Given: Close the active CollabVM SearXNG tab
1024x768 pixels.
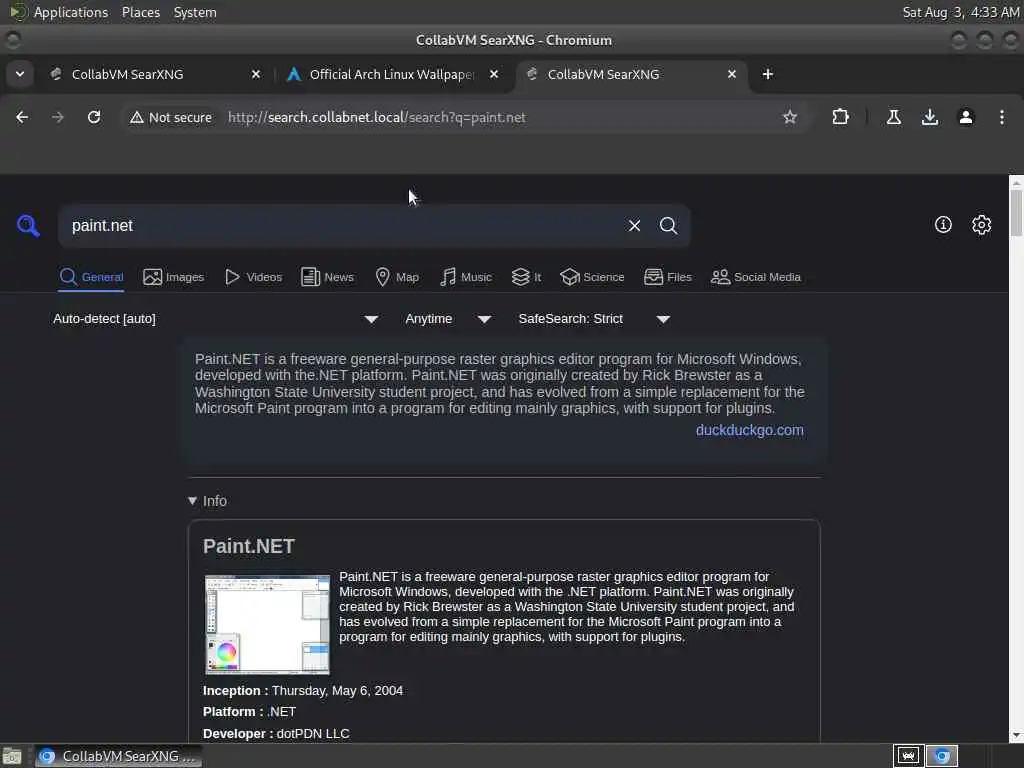Looking at the screenshot, I should point(732,74).
